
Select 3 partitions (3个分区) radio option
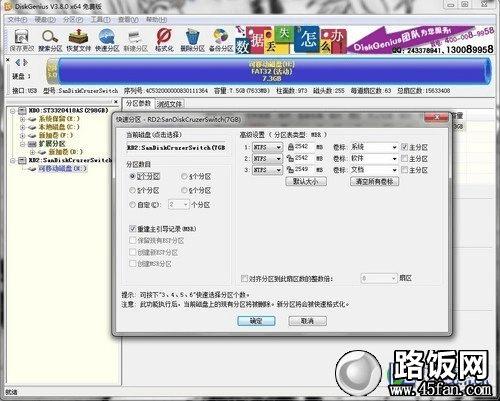(133, 176)
